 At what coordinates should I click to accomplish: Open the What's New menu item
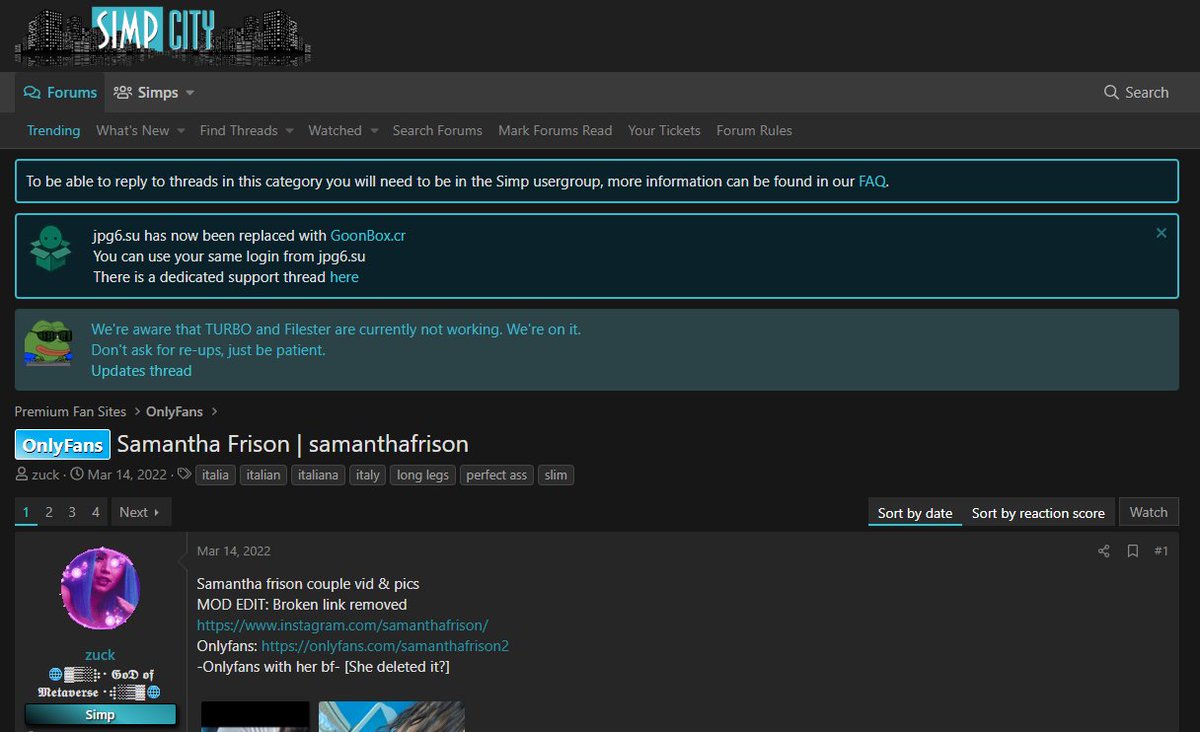coord(133,130)
